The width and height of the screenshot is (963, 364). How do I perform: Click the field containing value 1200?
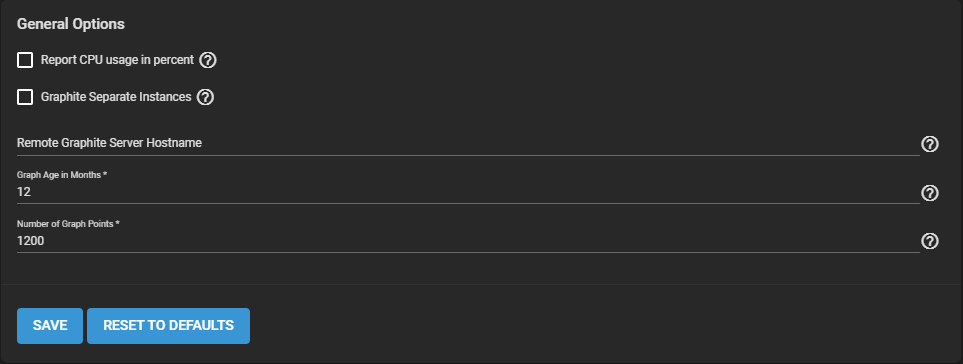(468, 241)
